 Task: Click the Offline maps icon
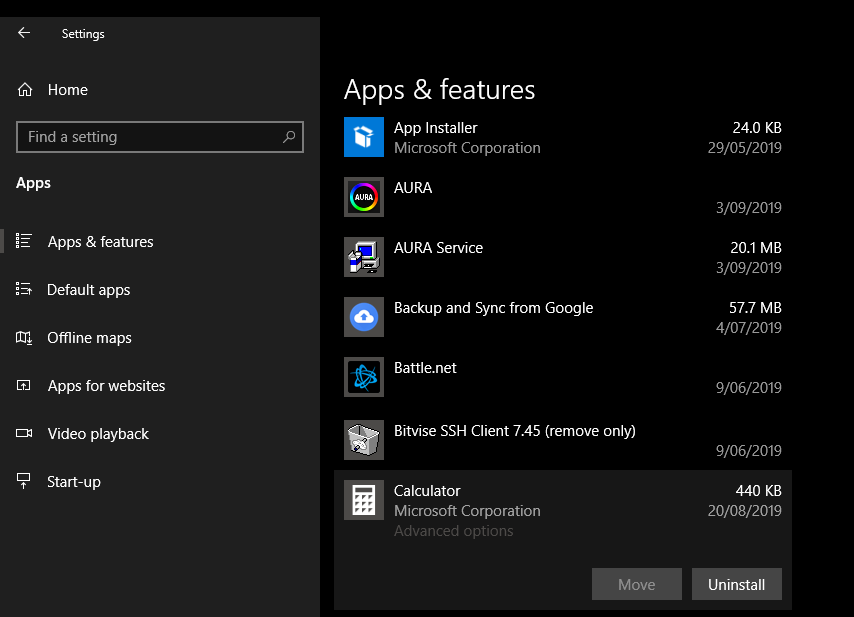pyautogui.click(x=24, y=338)
